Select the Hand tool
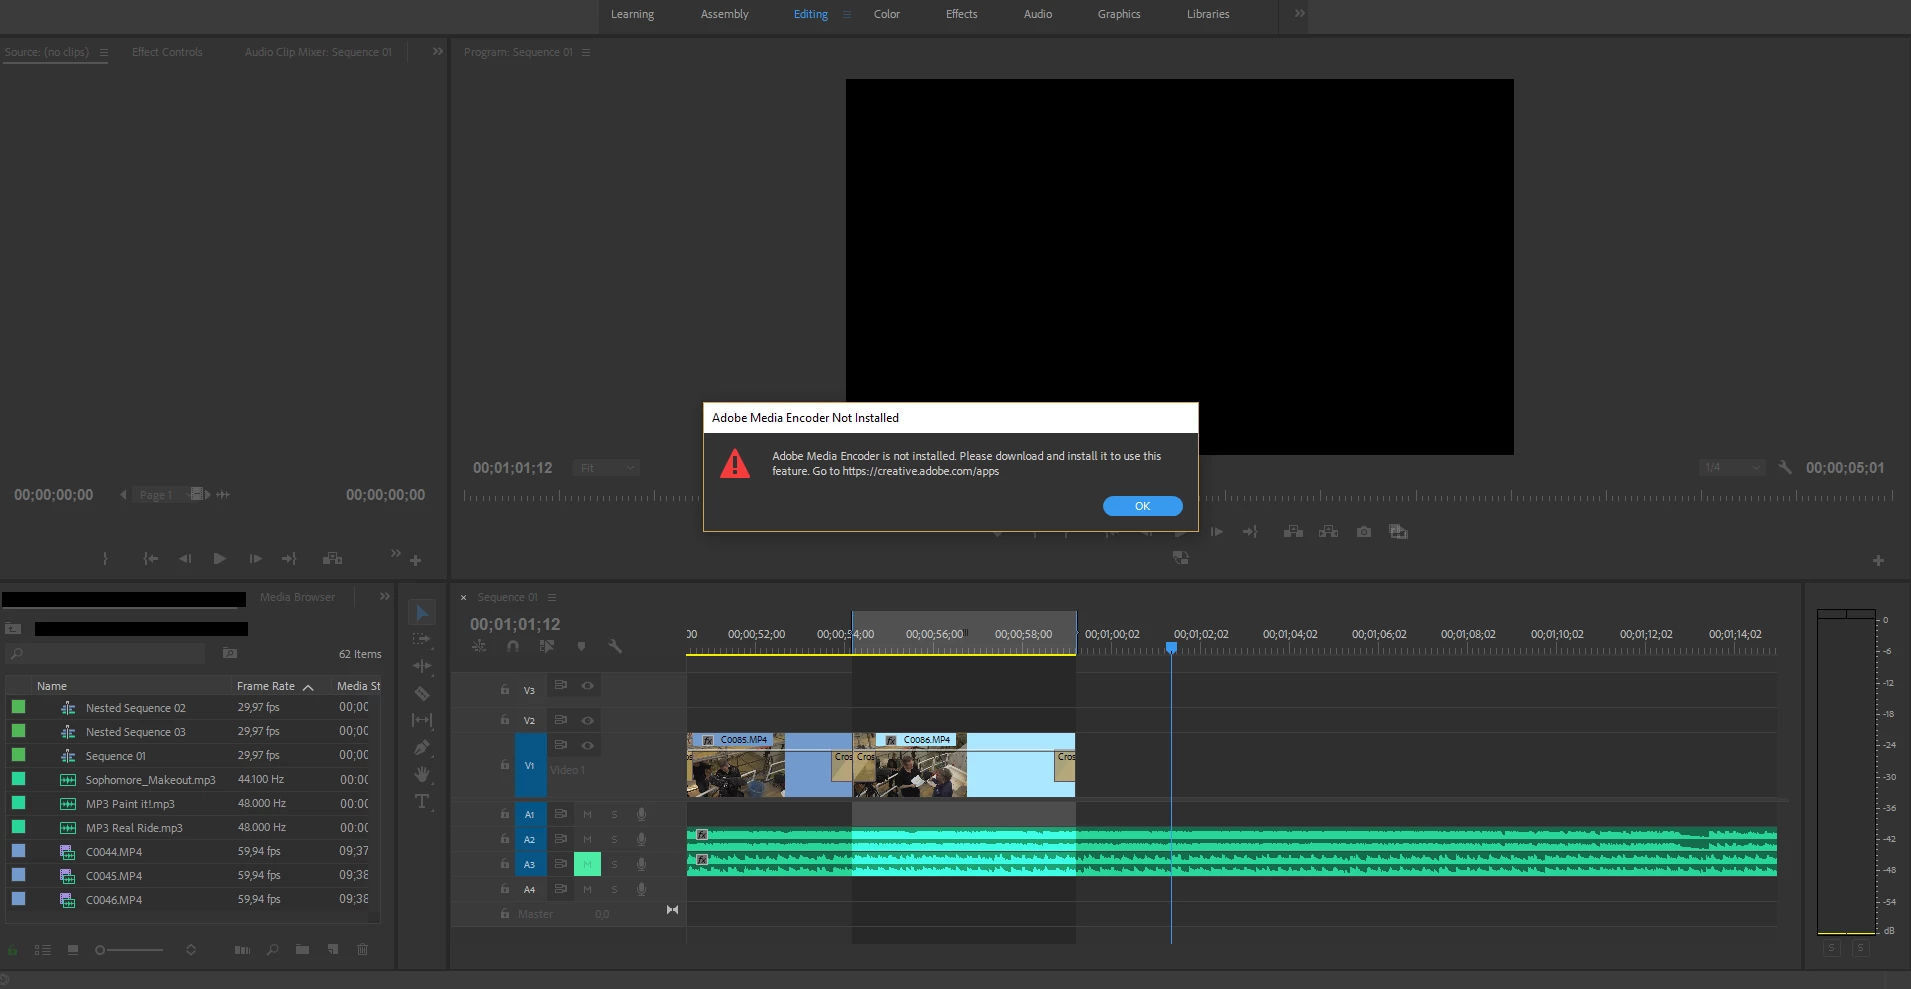This screenshot has height=989, width=1911. pyautogui.click(x=422, y=774)
